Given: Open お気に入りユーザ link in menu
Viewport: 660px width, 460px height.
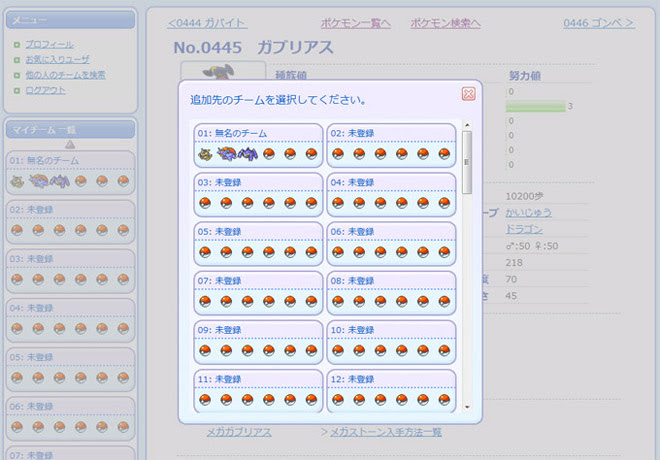Looking at the screenshot, I should tap(57, 59).
